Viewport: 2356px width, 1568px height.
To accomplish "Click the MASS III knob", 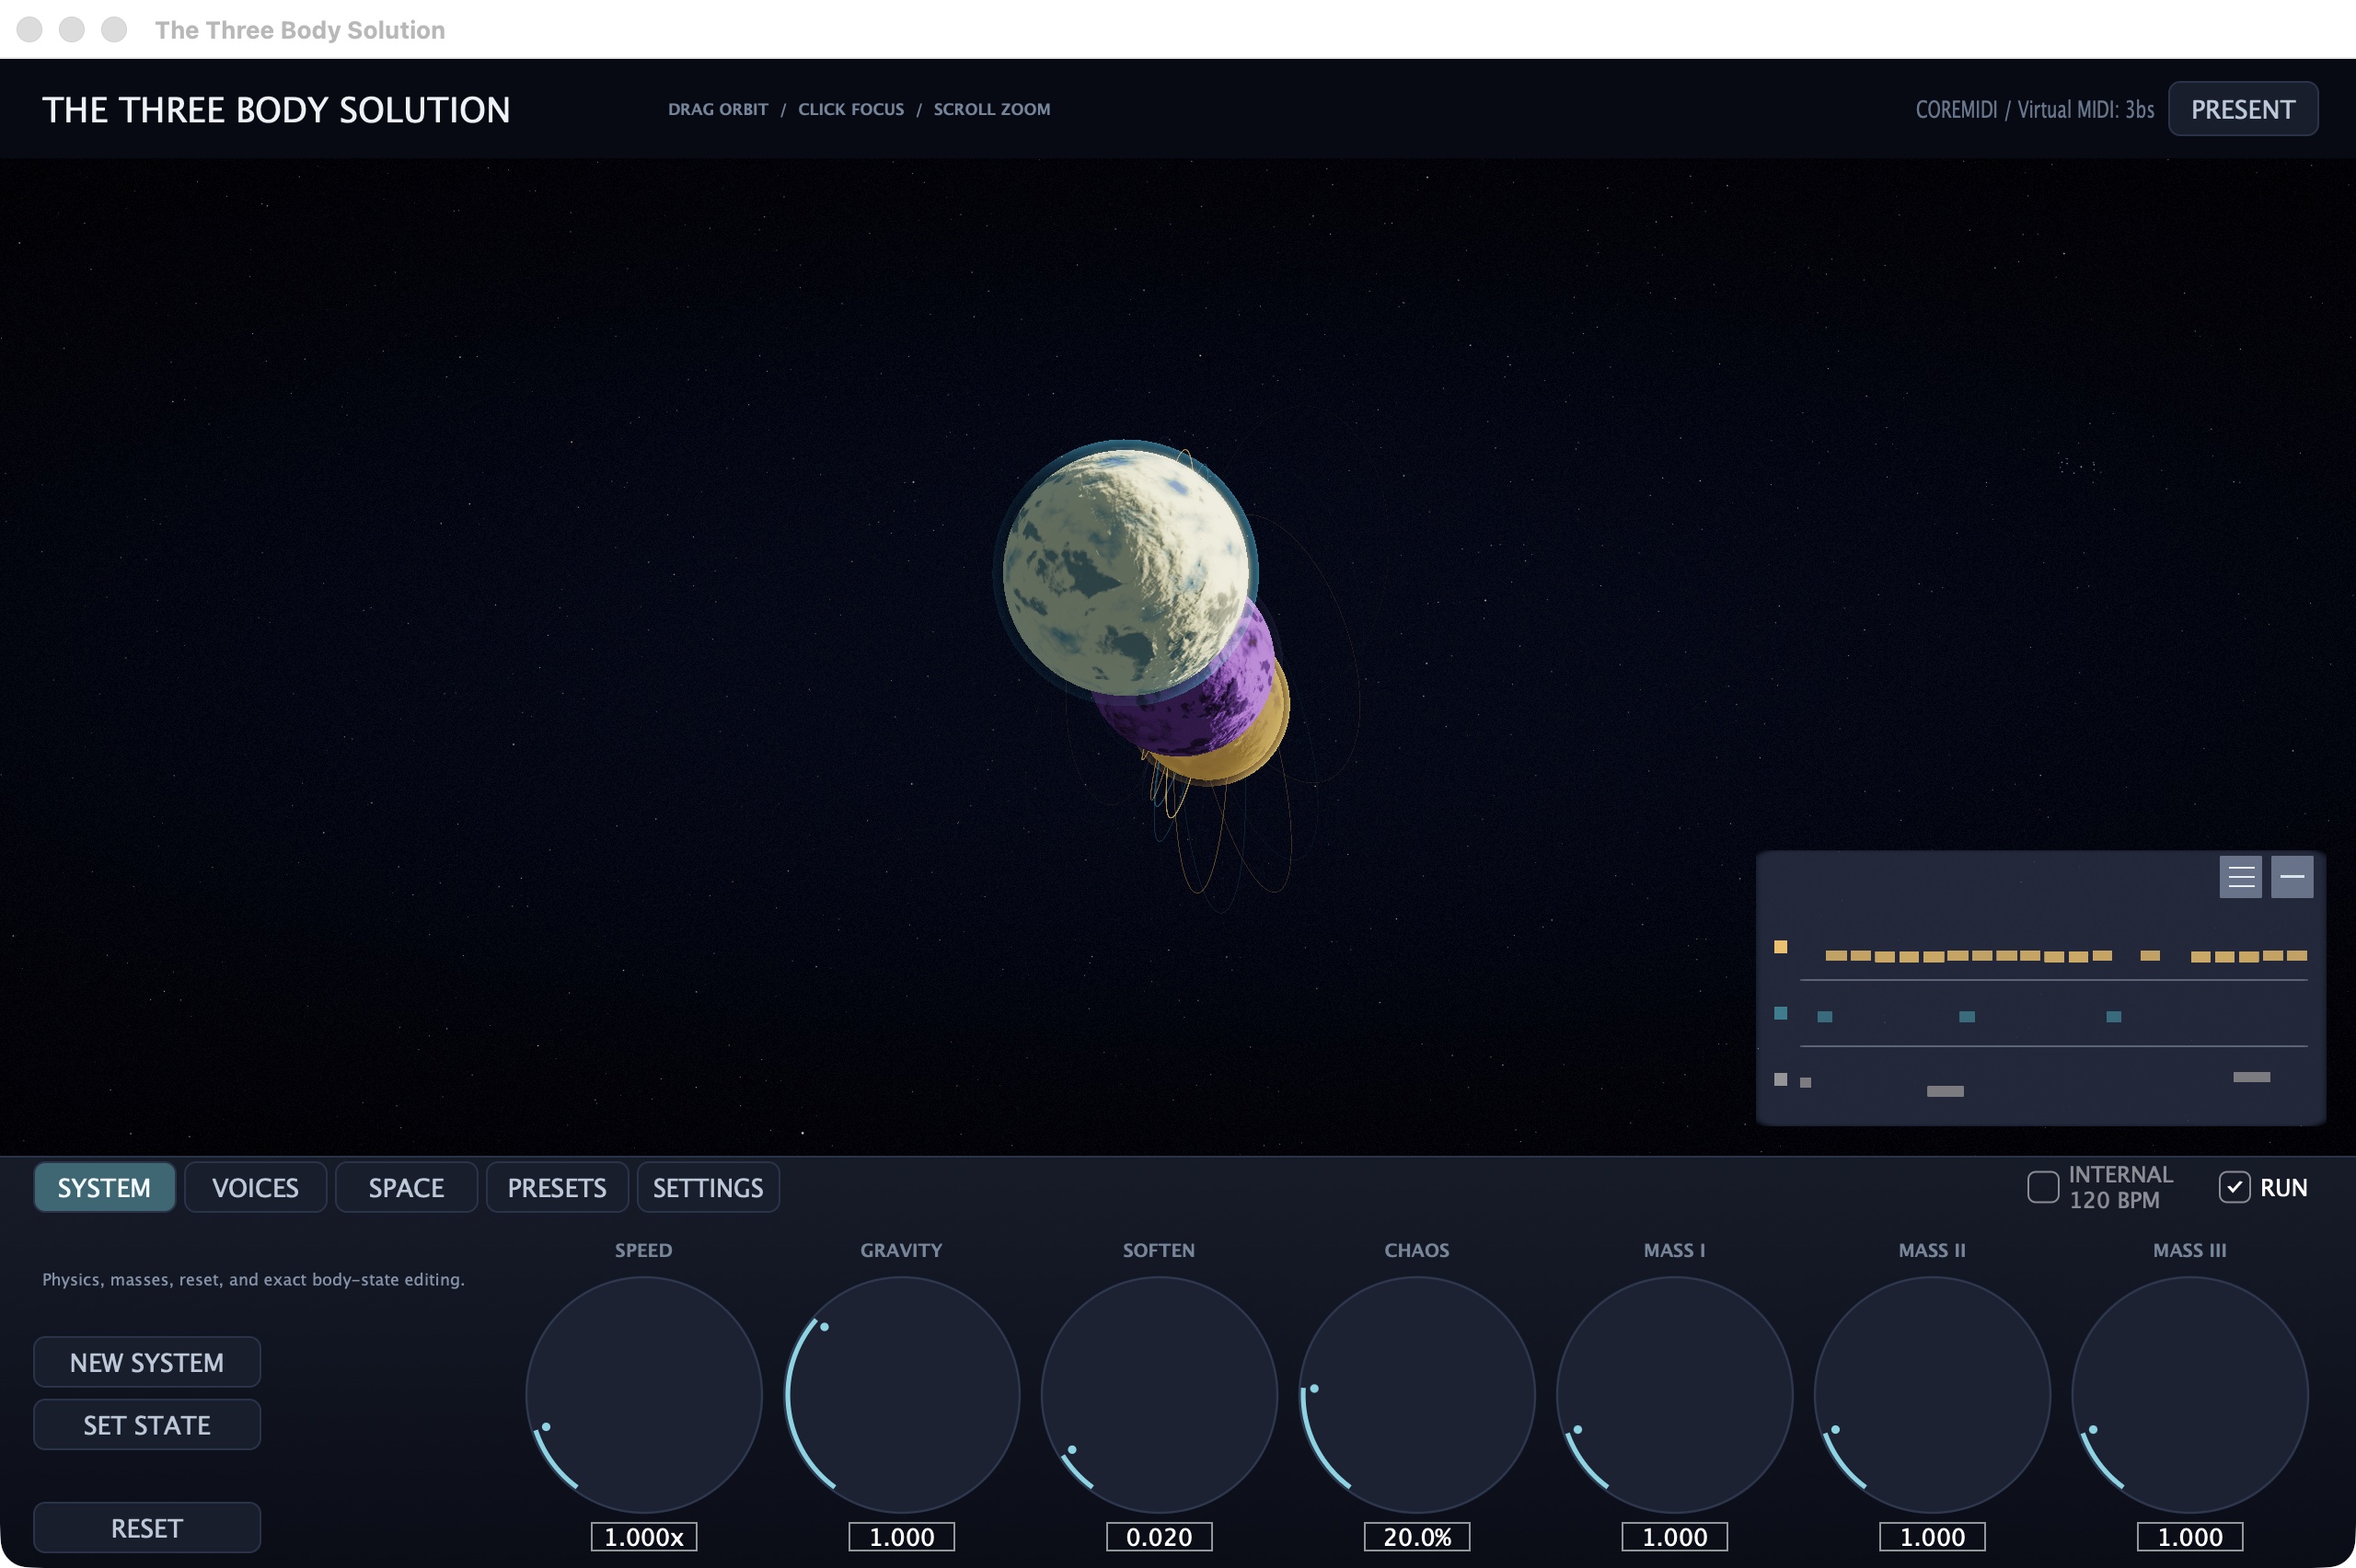I will [2190, 1395].
